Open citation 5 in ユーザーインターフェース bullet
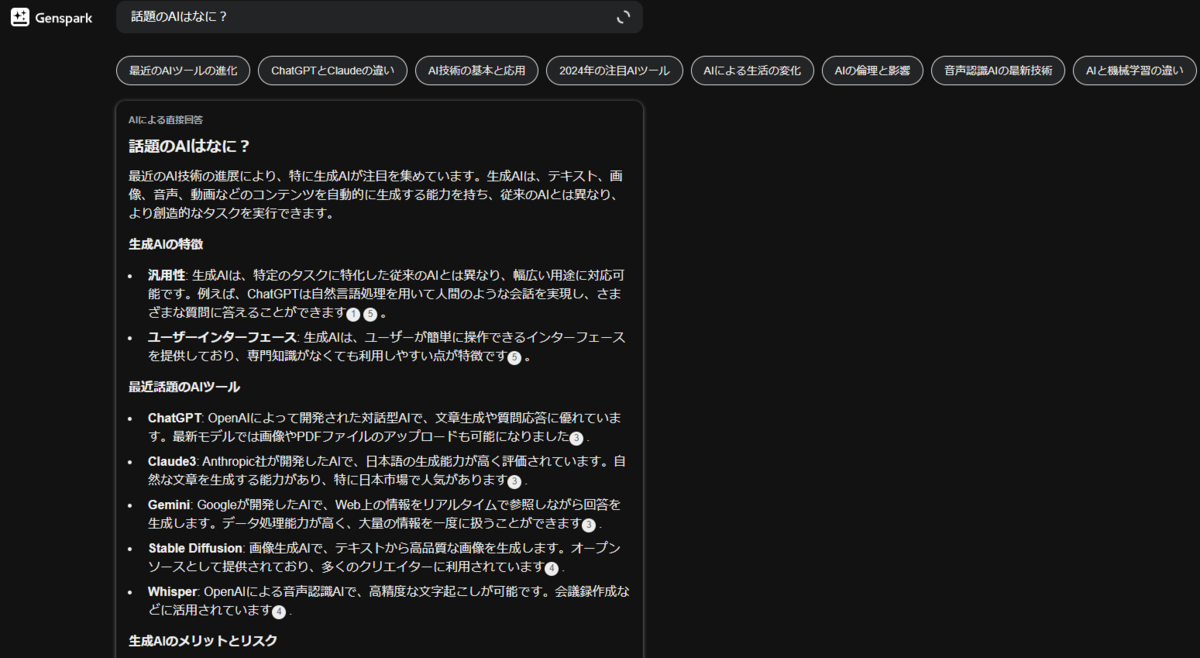The height and width of the screenshot is (658, 1200). [514, 358]
